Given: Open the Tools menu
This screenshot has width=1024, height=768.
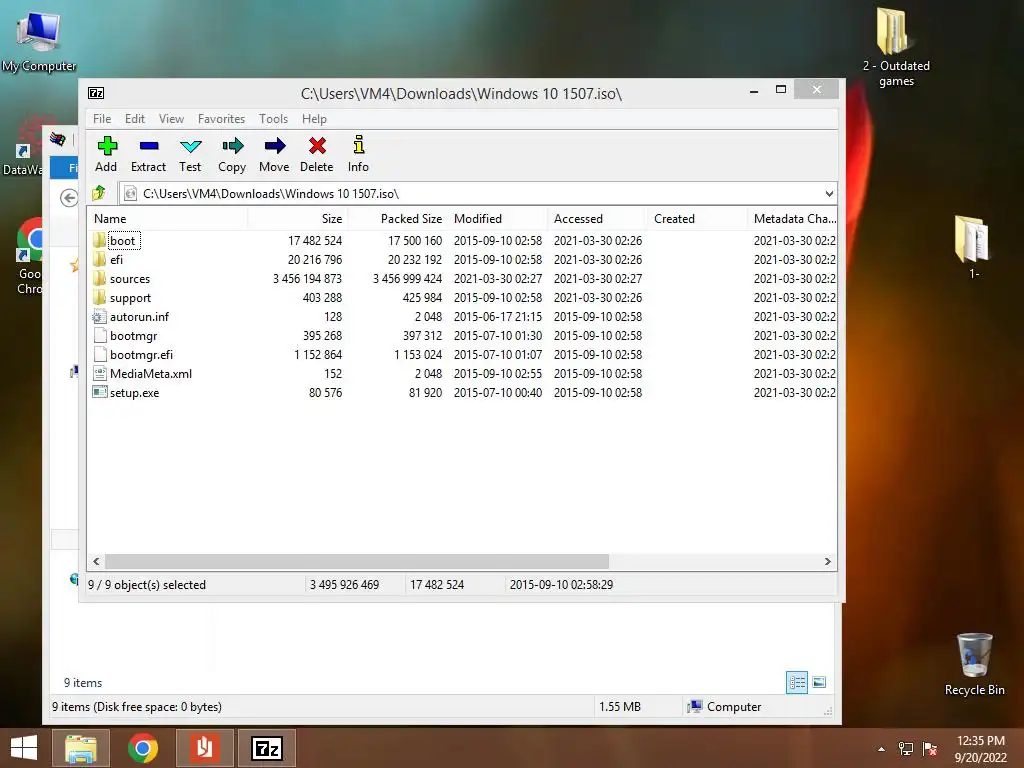Looking at the screenshot, I should [x=273, y=119].
